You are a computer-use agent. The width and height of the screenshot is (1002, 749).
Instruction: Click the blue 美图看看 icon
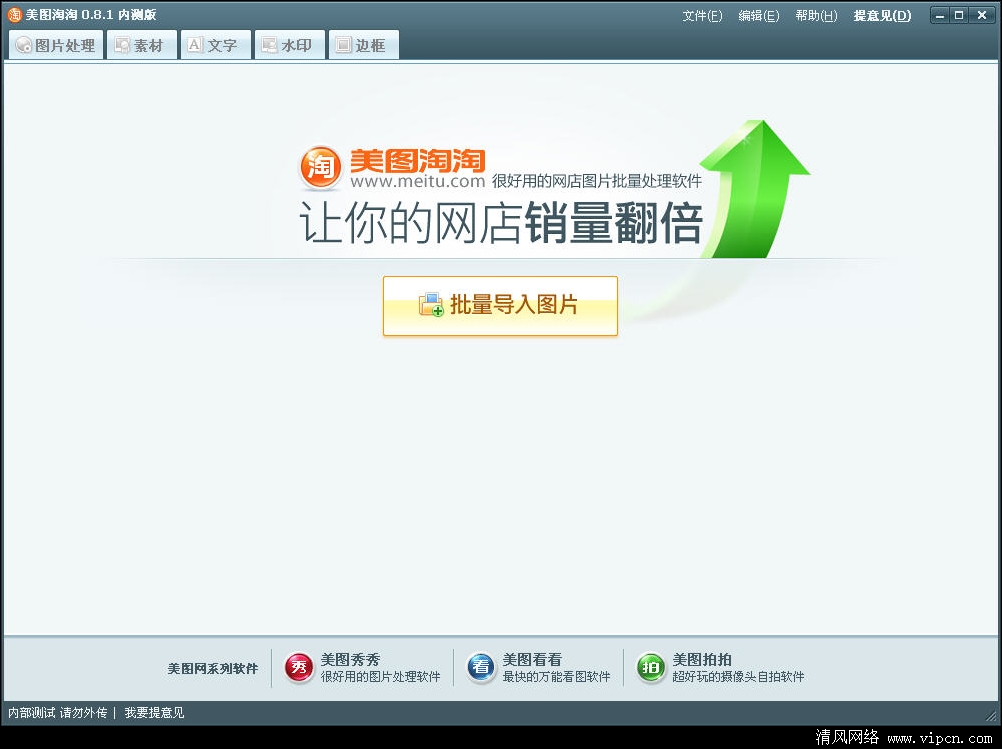[x=481, y=668]
